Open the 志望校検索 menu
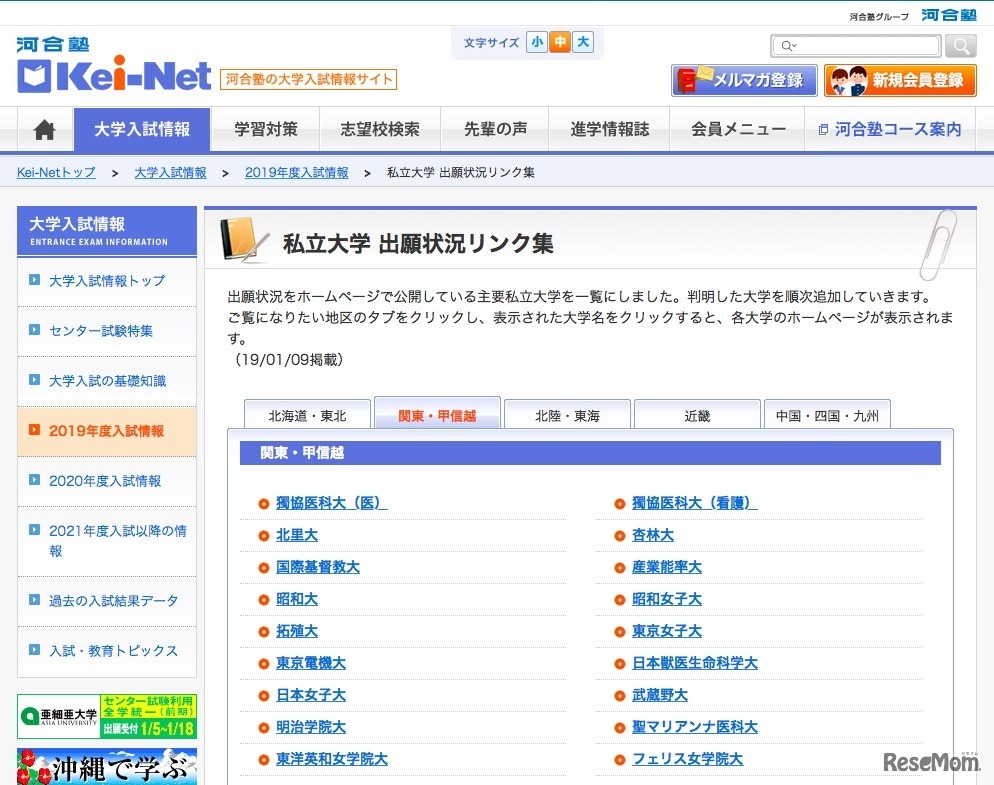This screenshot has width=994, height=785. coord(379,129)
